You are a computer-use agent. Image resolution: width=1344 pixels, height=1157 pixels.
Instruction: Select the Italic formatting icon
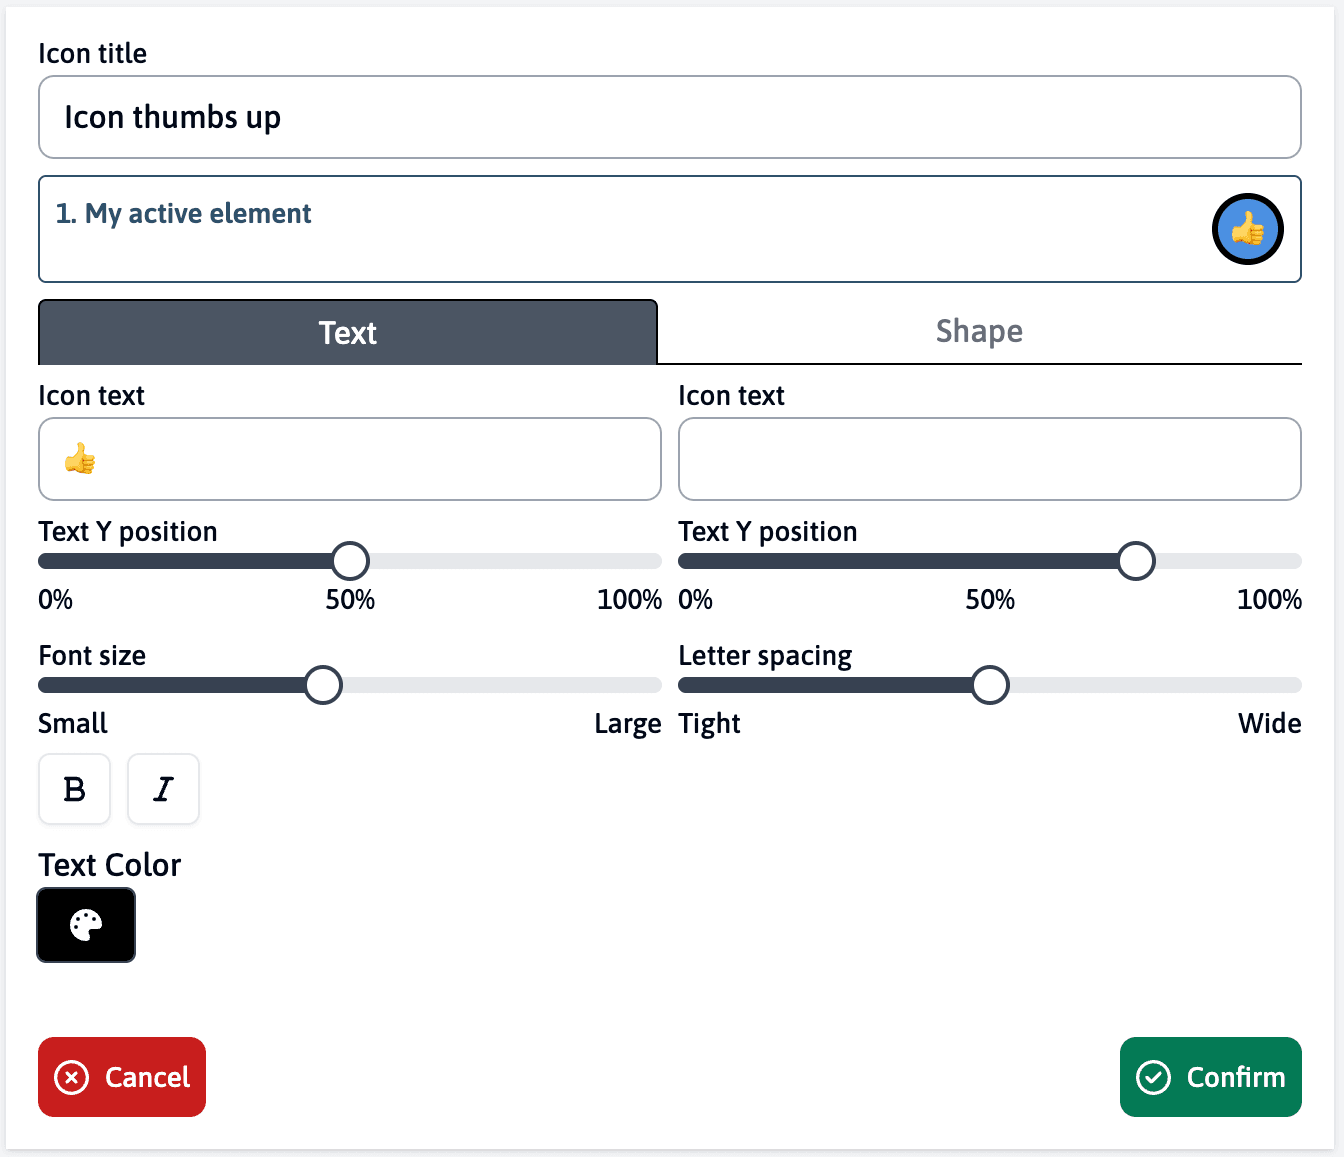pyautogui.click(x=163, y=789)
